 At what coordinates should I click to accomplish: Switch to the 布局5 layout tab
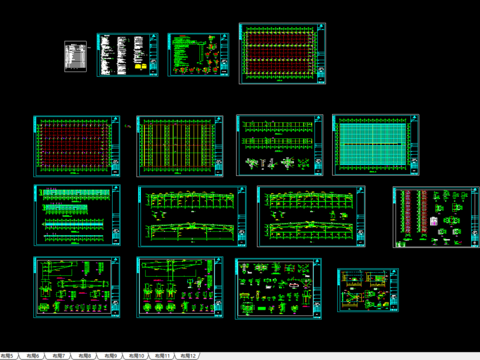tap(7, 356)
